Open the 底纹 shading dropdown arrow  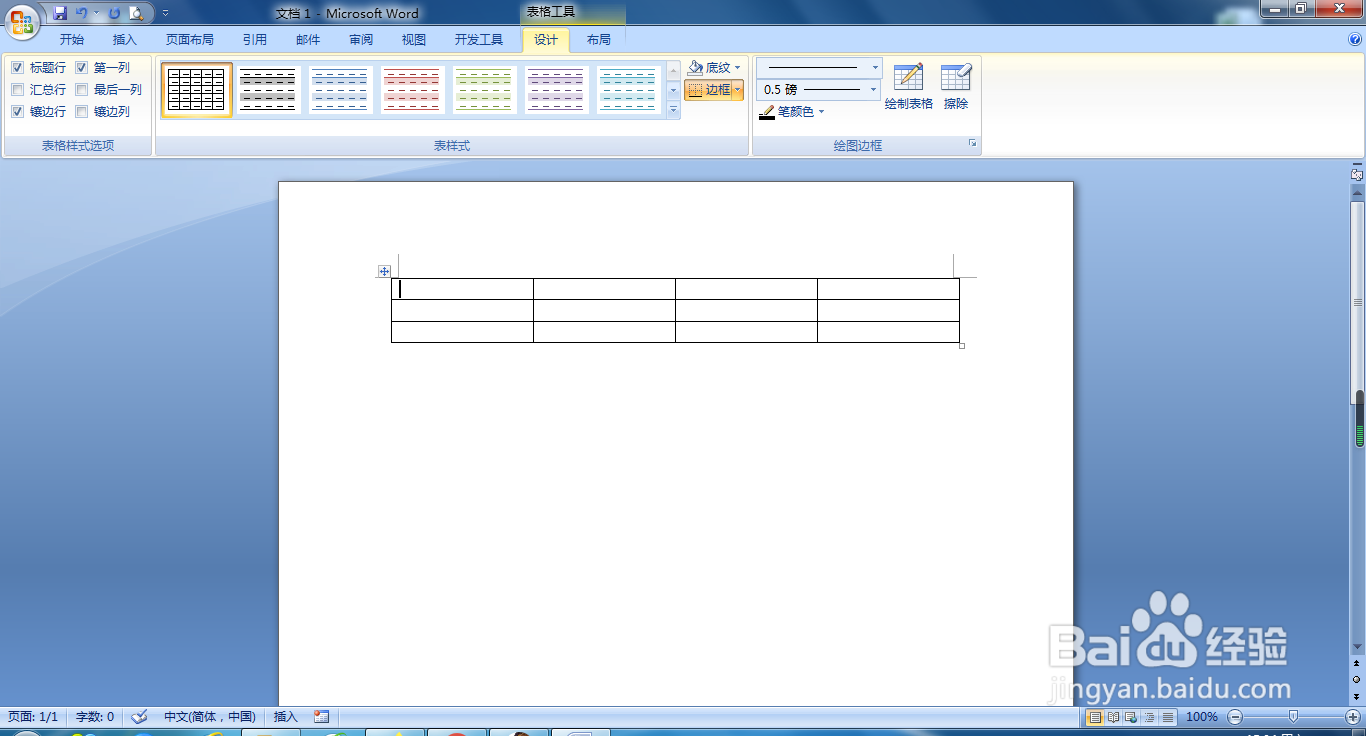pyautogui.click(x=738, y=68)
